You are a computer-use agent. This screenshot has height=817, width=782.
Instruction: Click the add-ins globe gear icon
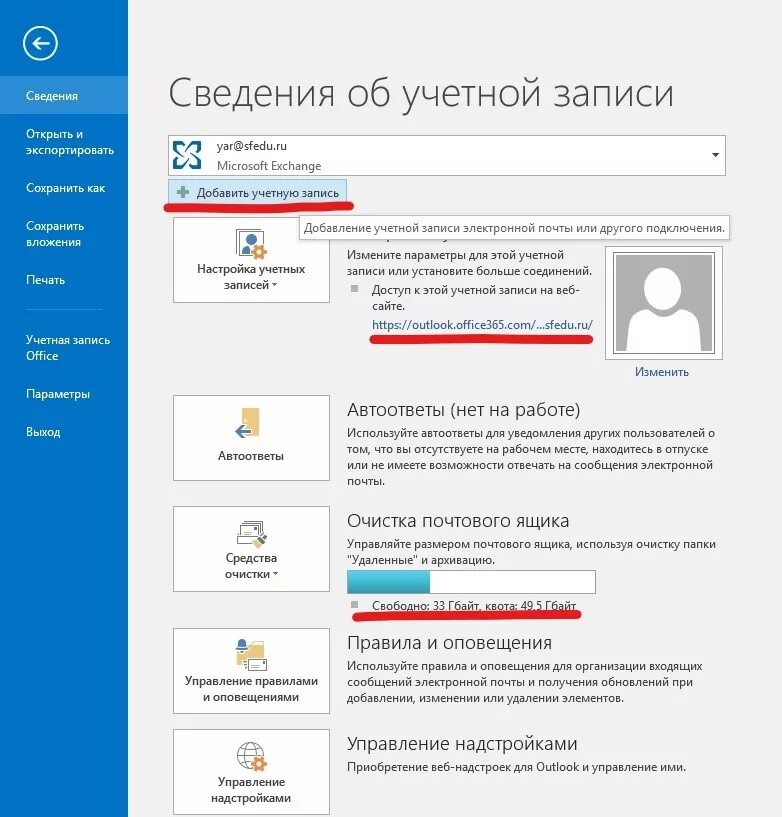pos(252,757)
